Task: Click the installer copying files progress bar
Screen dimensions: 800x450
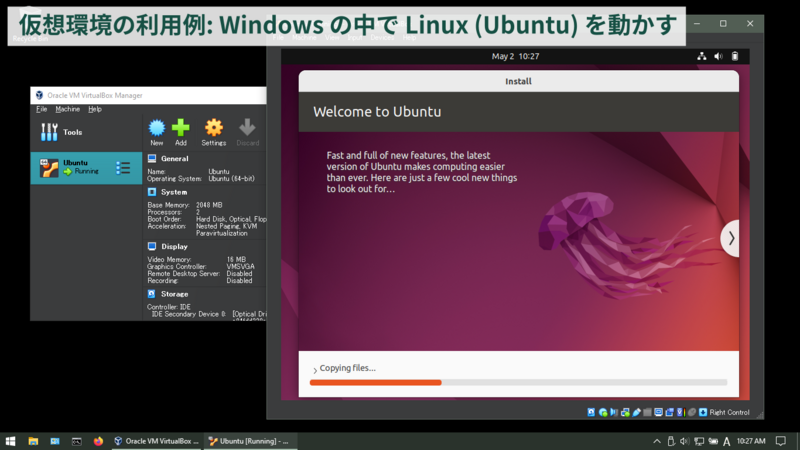Action: pos(518,383)
